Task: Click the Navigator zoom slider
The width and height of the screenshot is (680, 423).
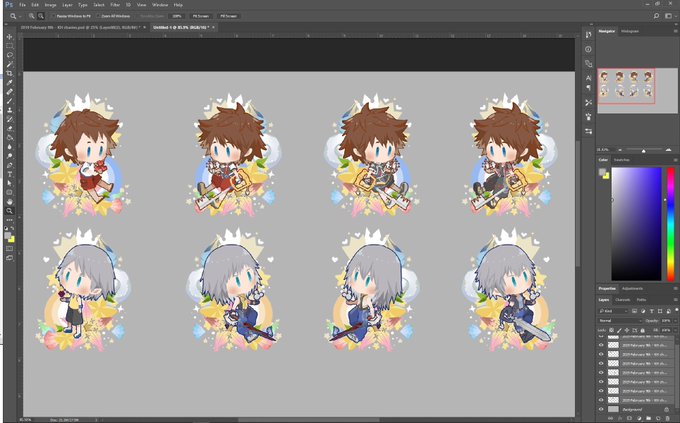Action: click(x=644, y=150)
